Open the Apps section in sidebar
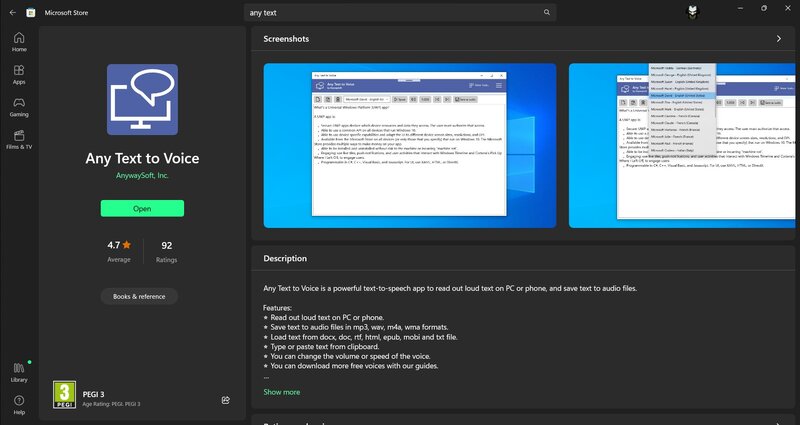This screenshot has width=800, height=425. 19,74
